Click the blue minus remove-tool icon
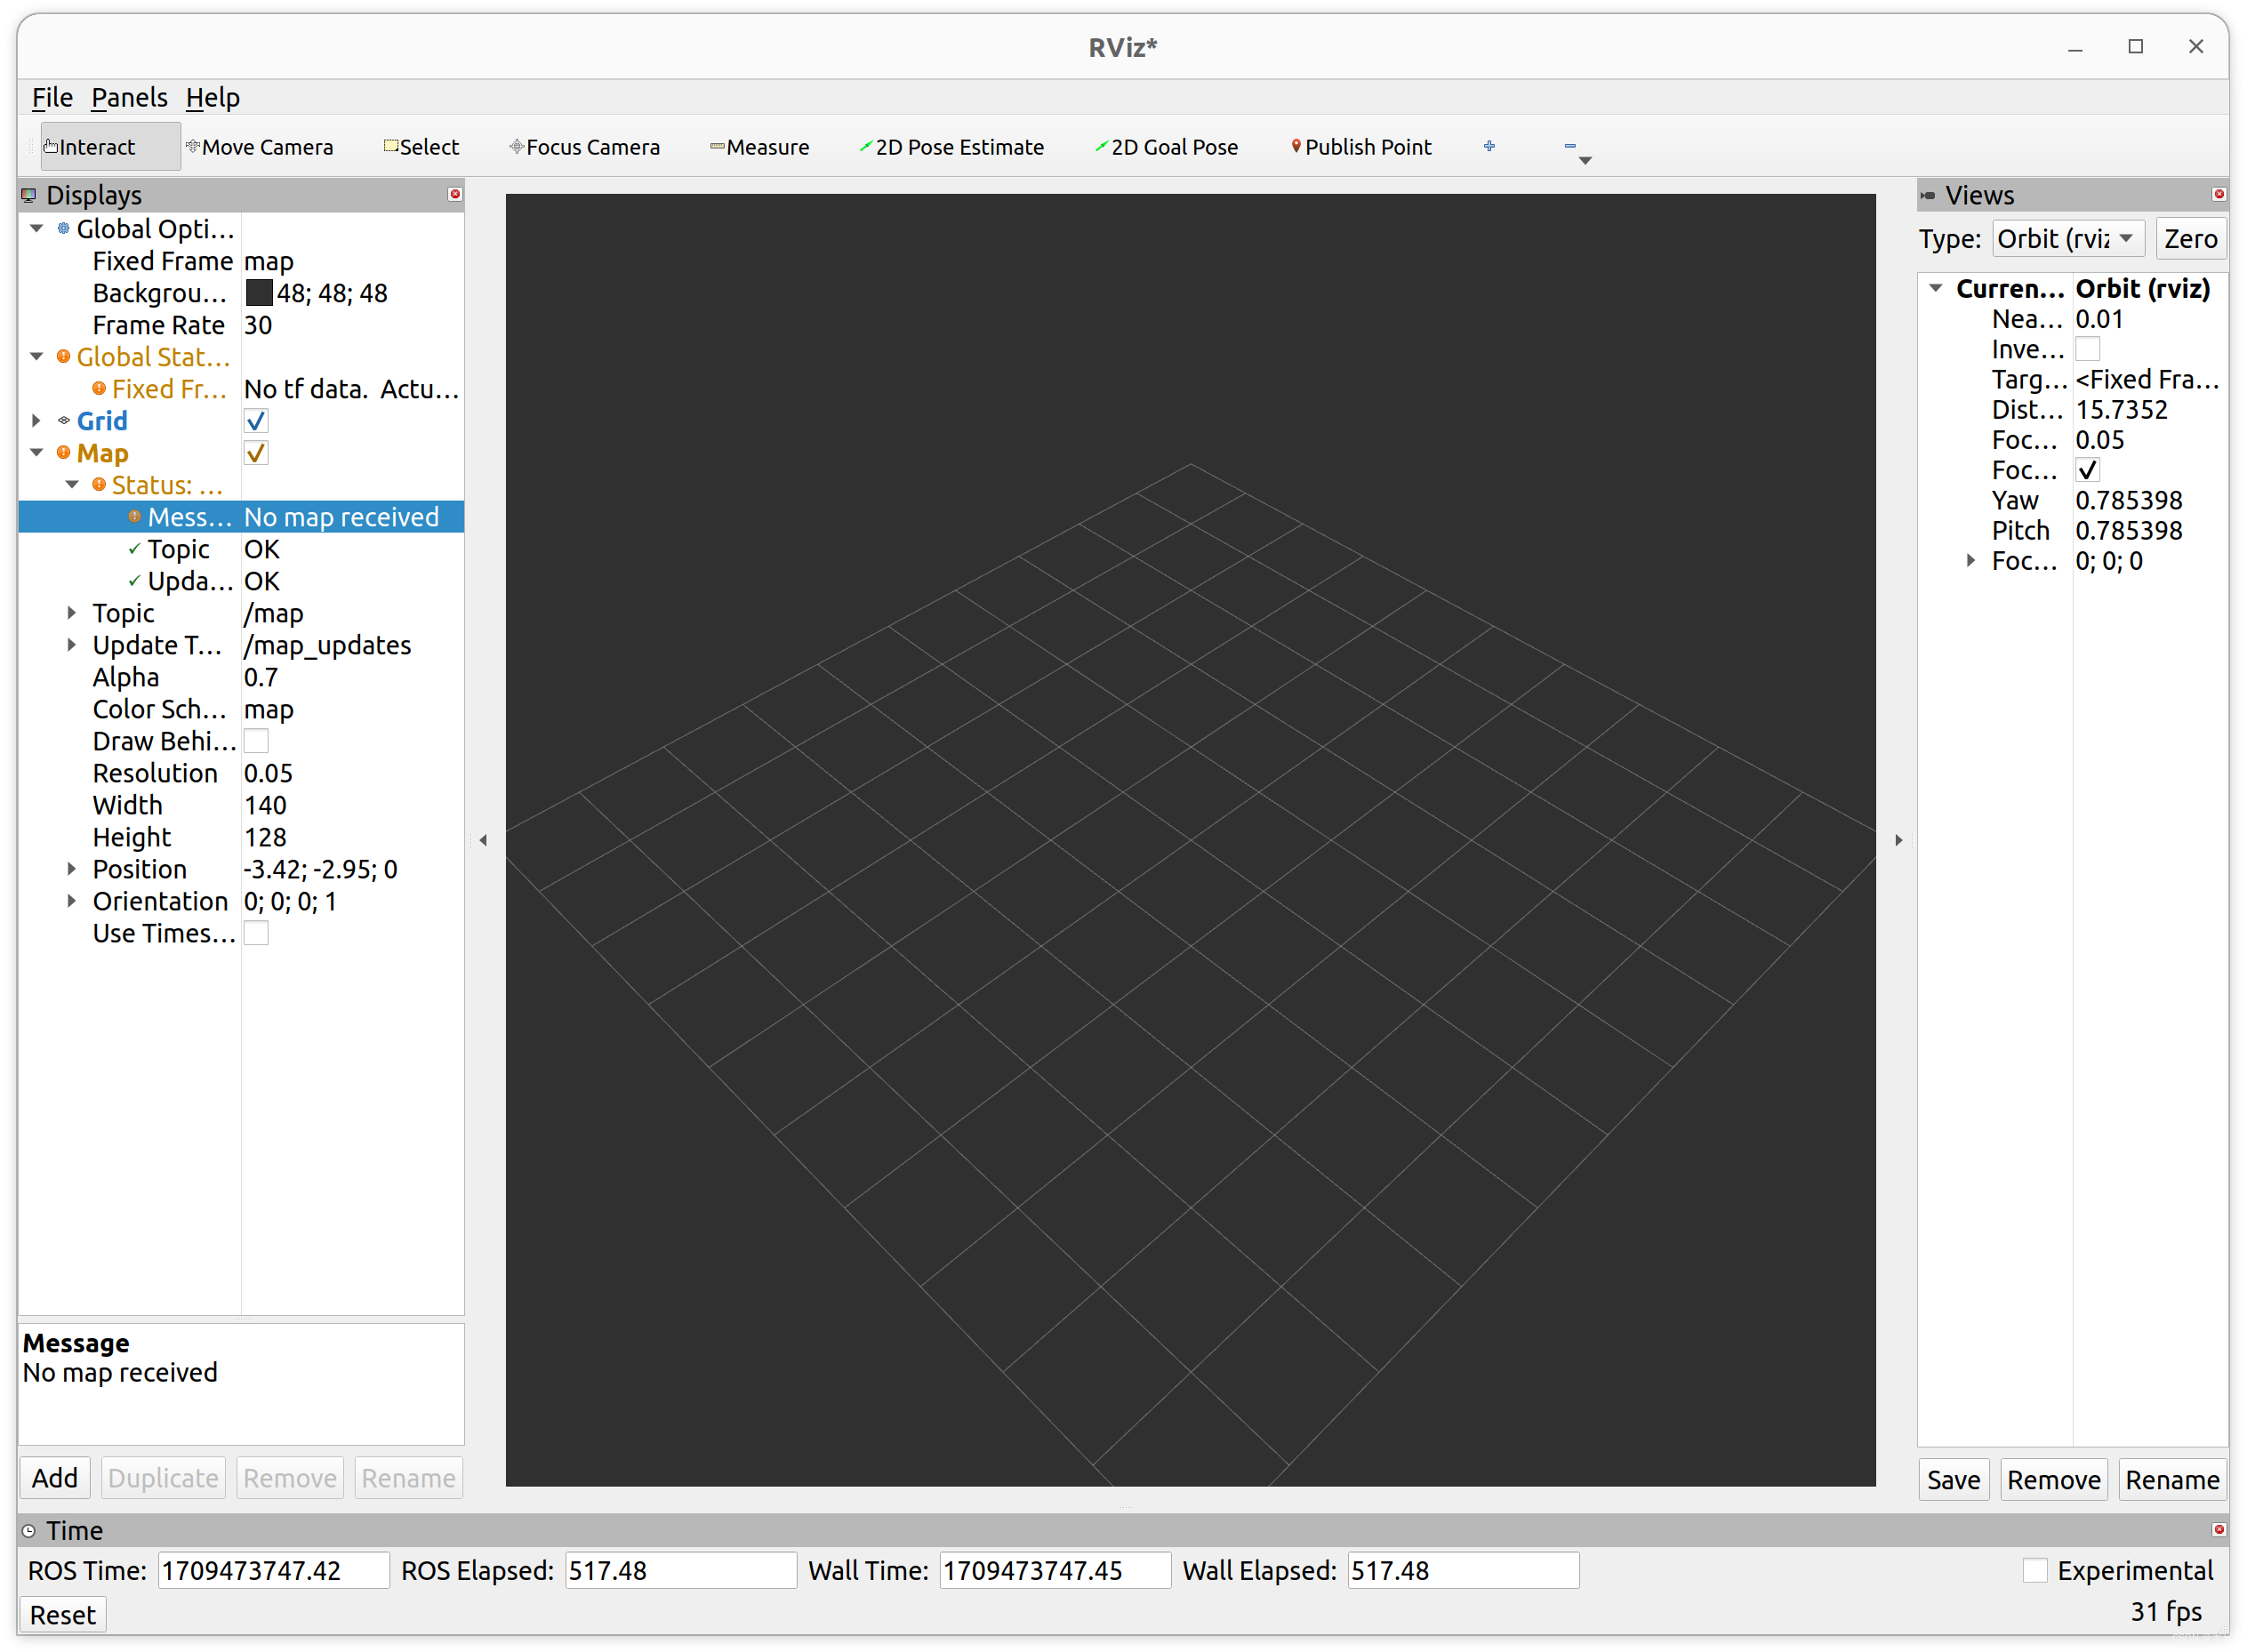Screen dimensions: 2247x1652 (x=1570, y=146)
